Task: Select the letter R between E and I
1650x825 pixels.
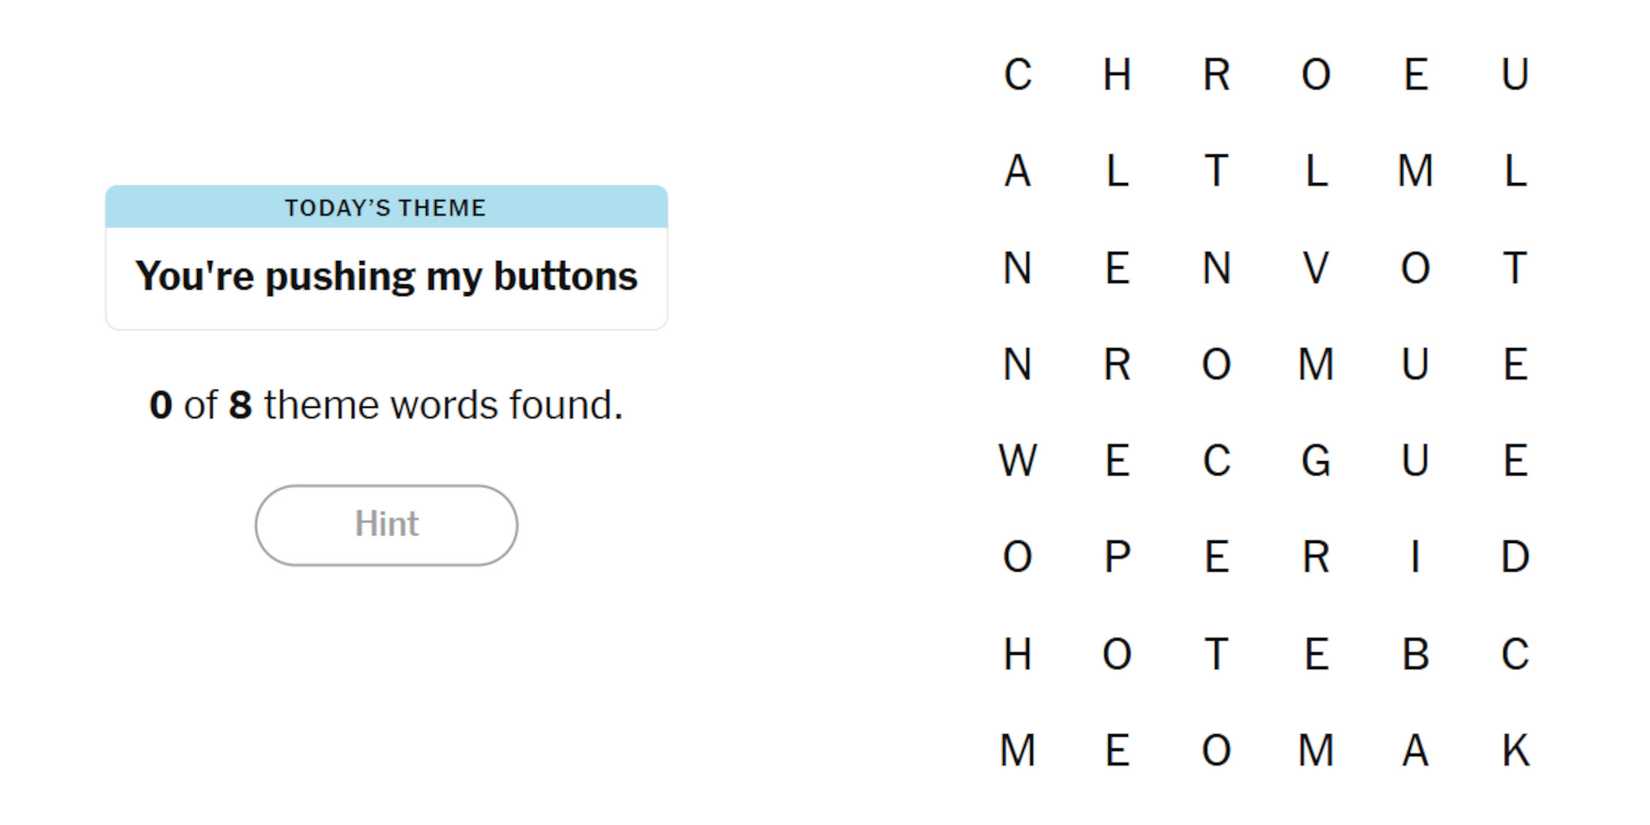Action: (x=1315, y=557)
